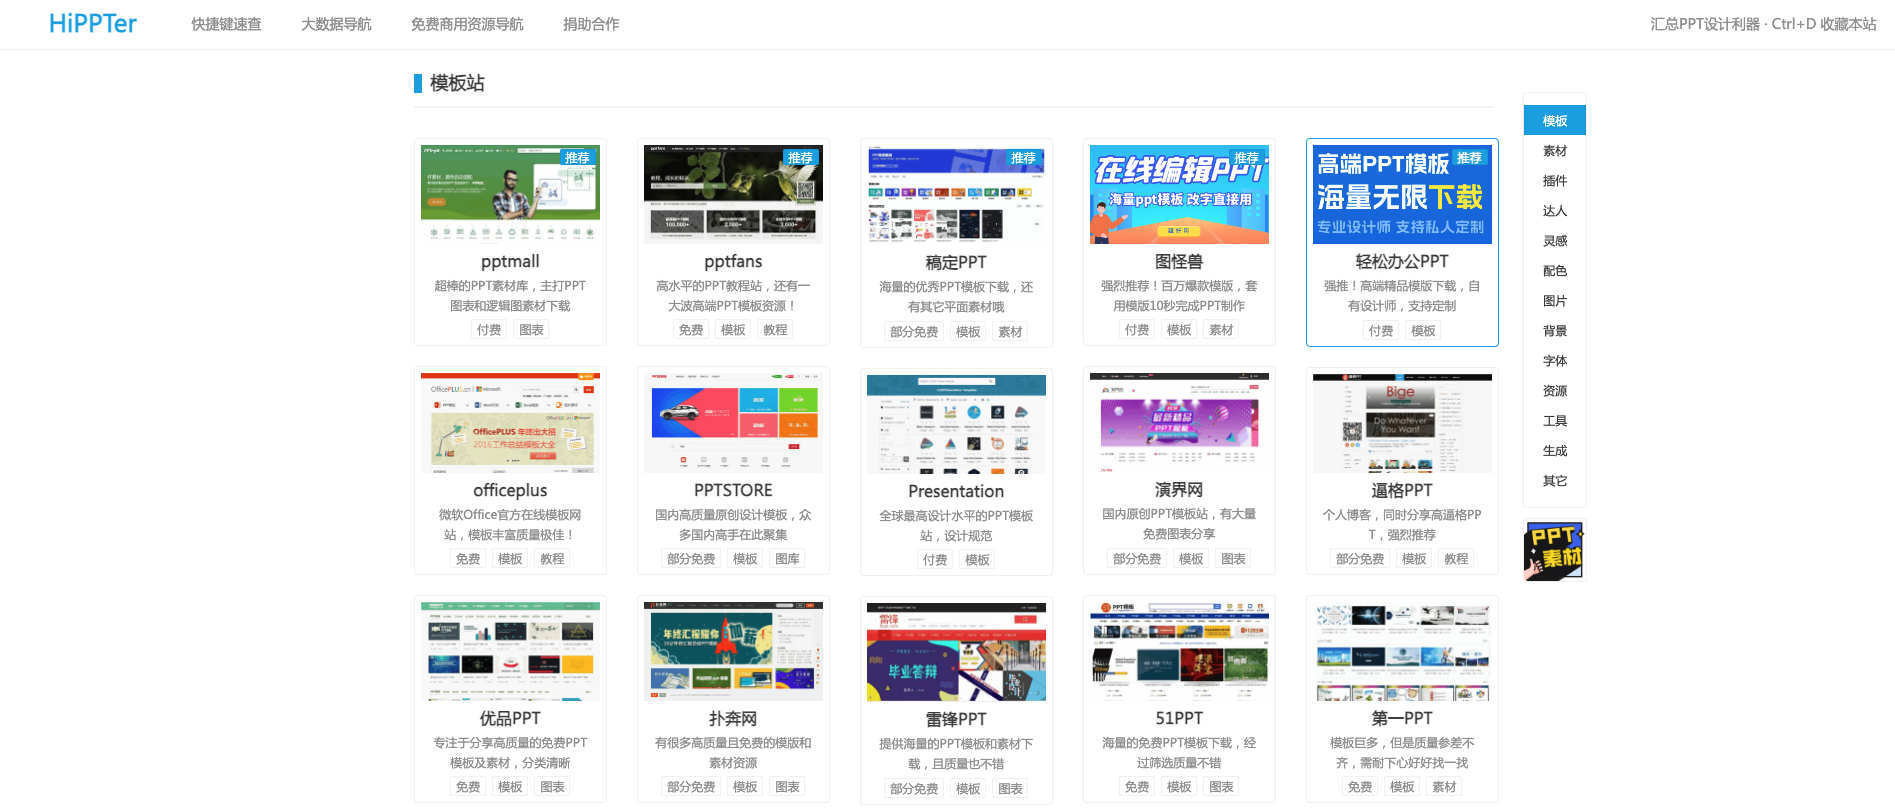
Task: Select 其它 in the side navigation
Action: point(1555,481)
